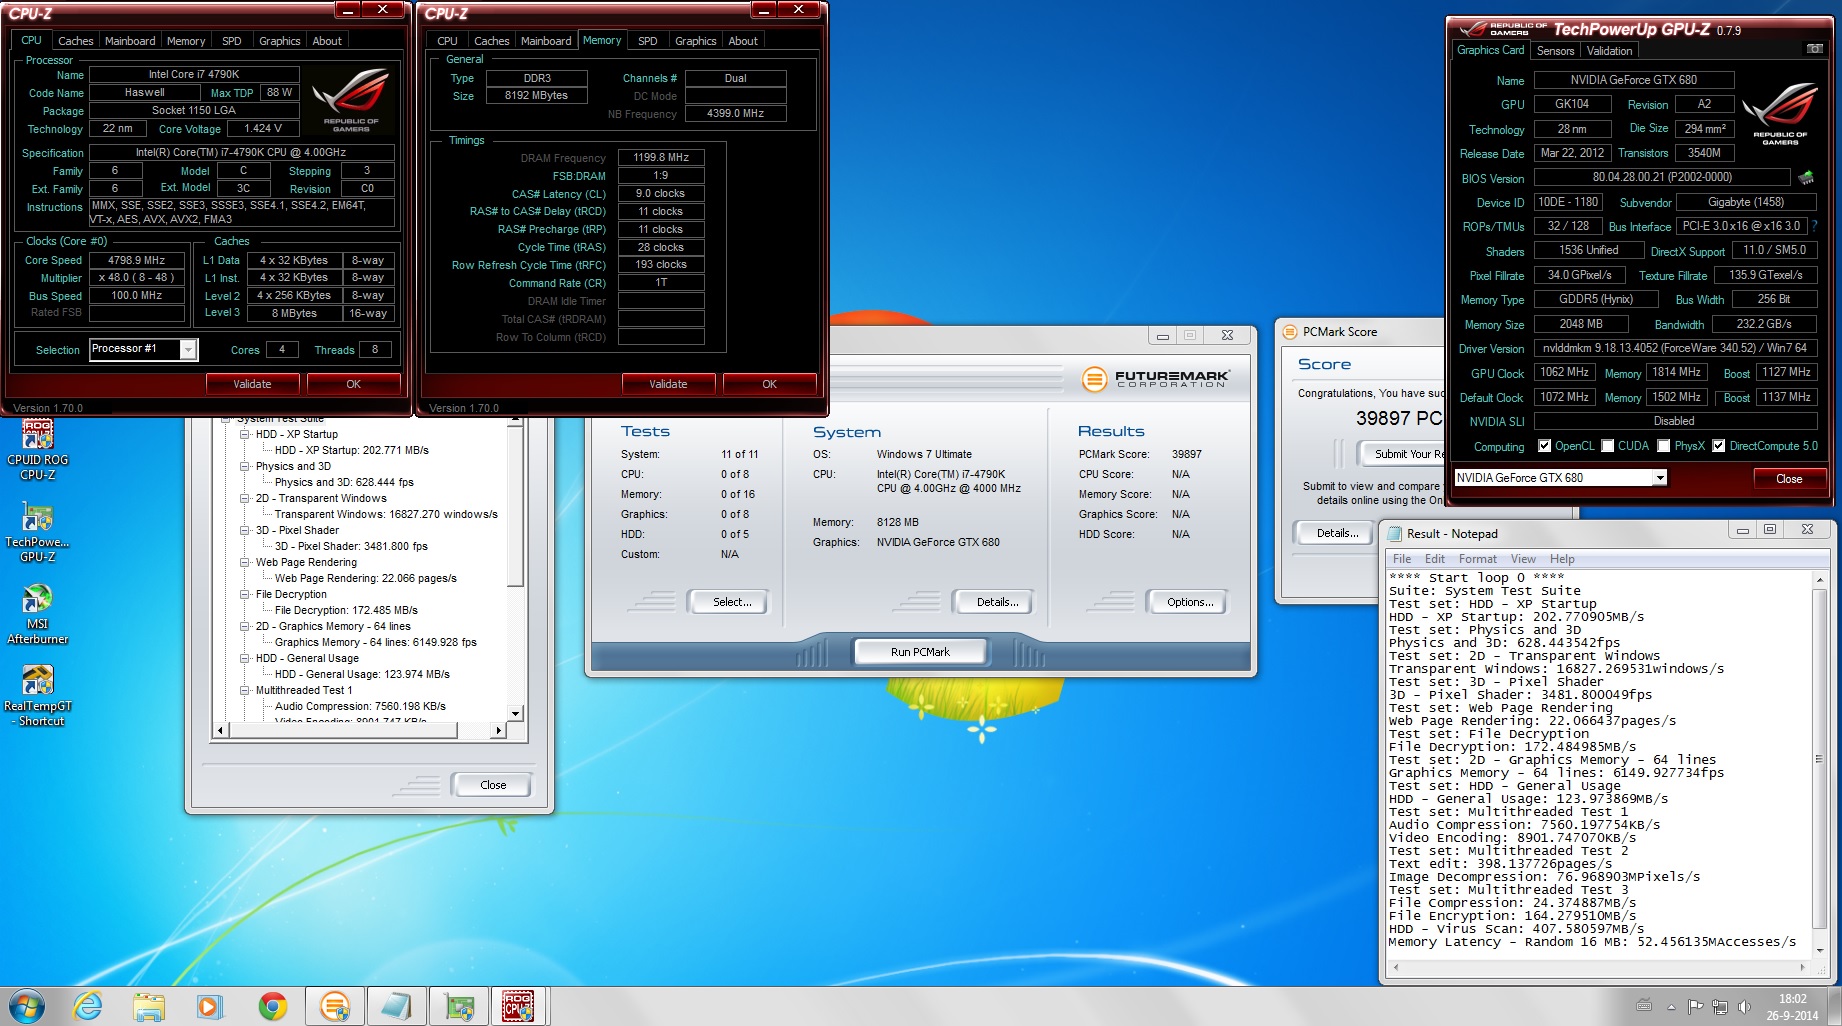Viewport: 1842px width, 1026px height.
Task: Click the Notepad horizontal scrollbar
Action: (1599, 968)
